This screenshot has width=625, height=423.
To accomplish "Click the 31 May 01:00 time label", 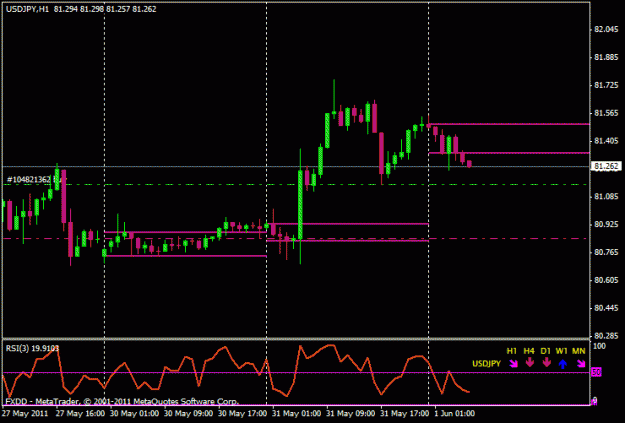I will 297,413.
